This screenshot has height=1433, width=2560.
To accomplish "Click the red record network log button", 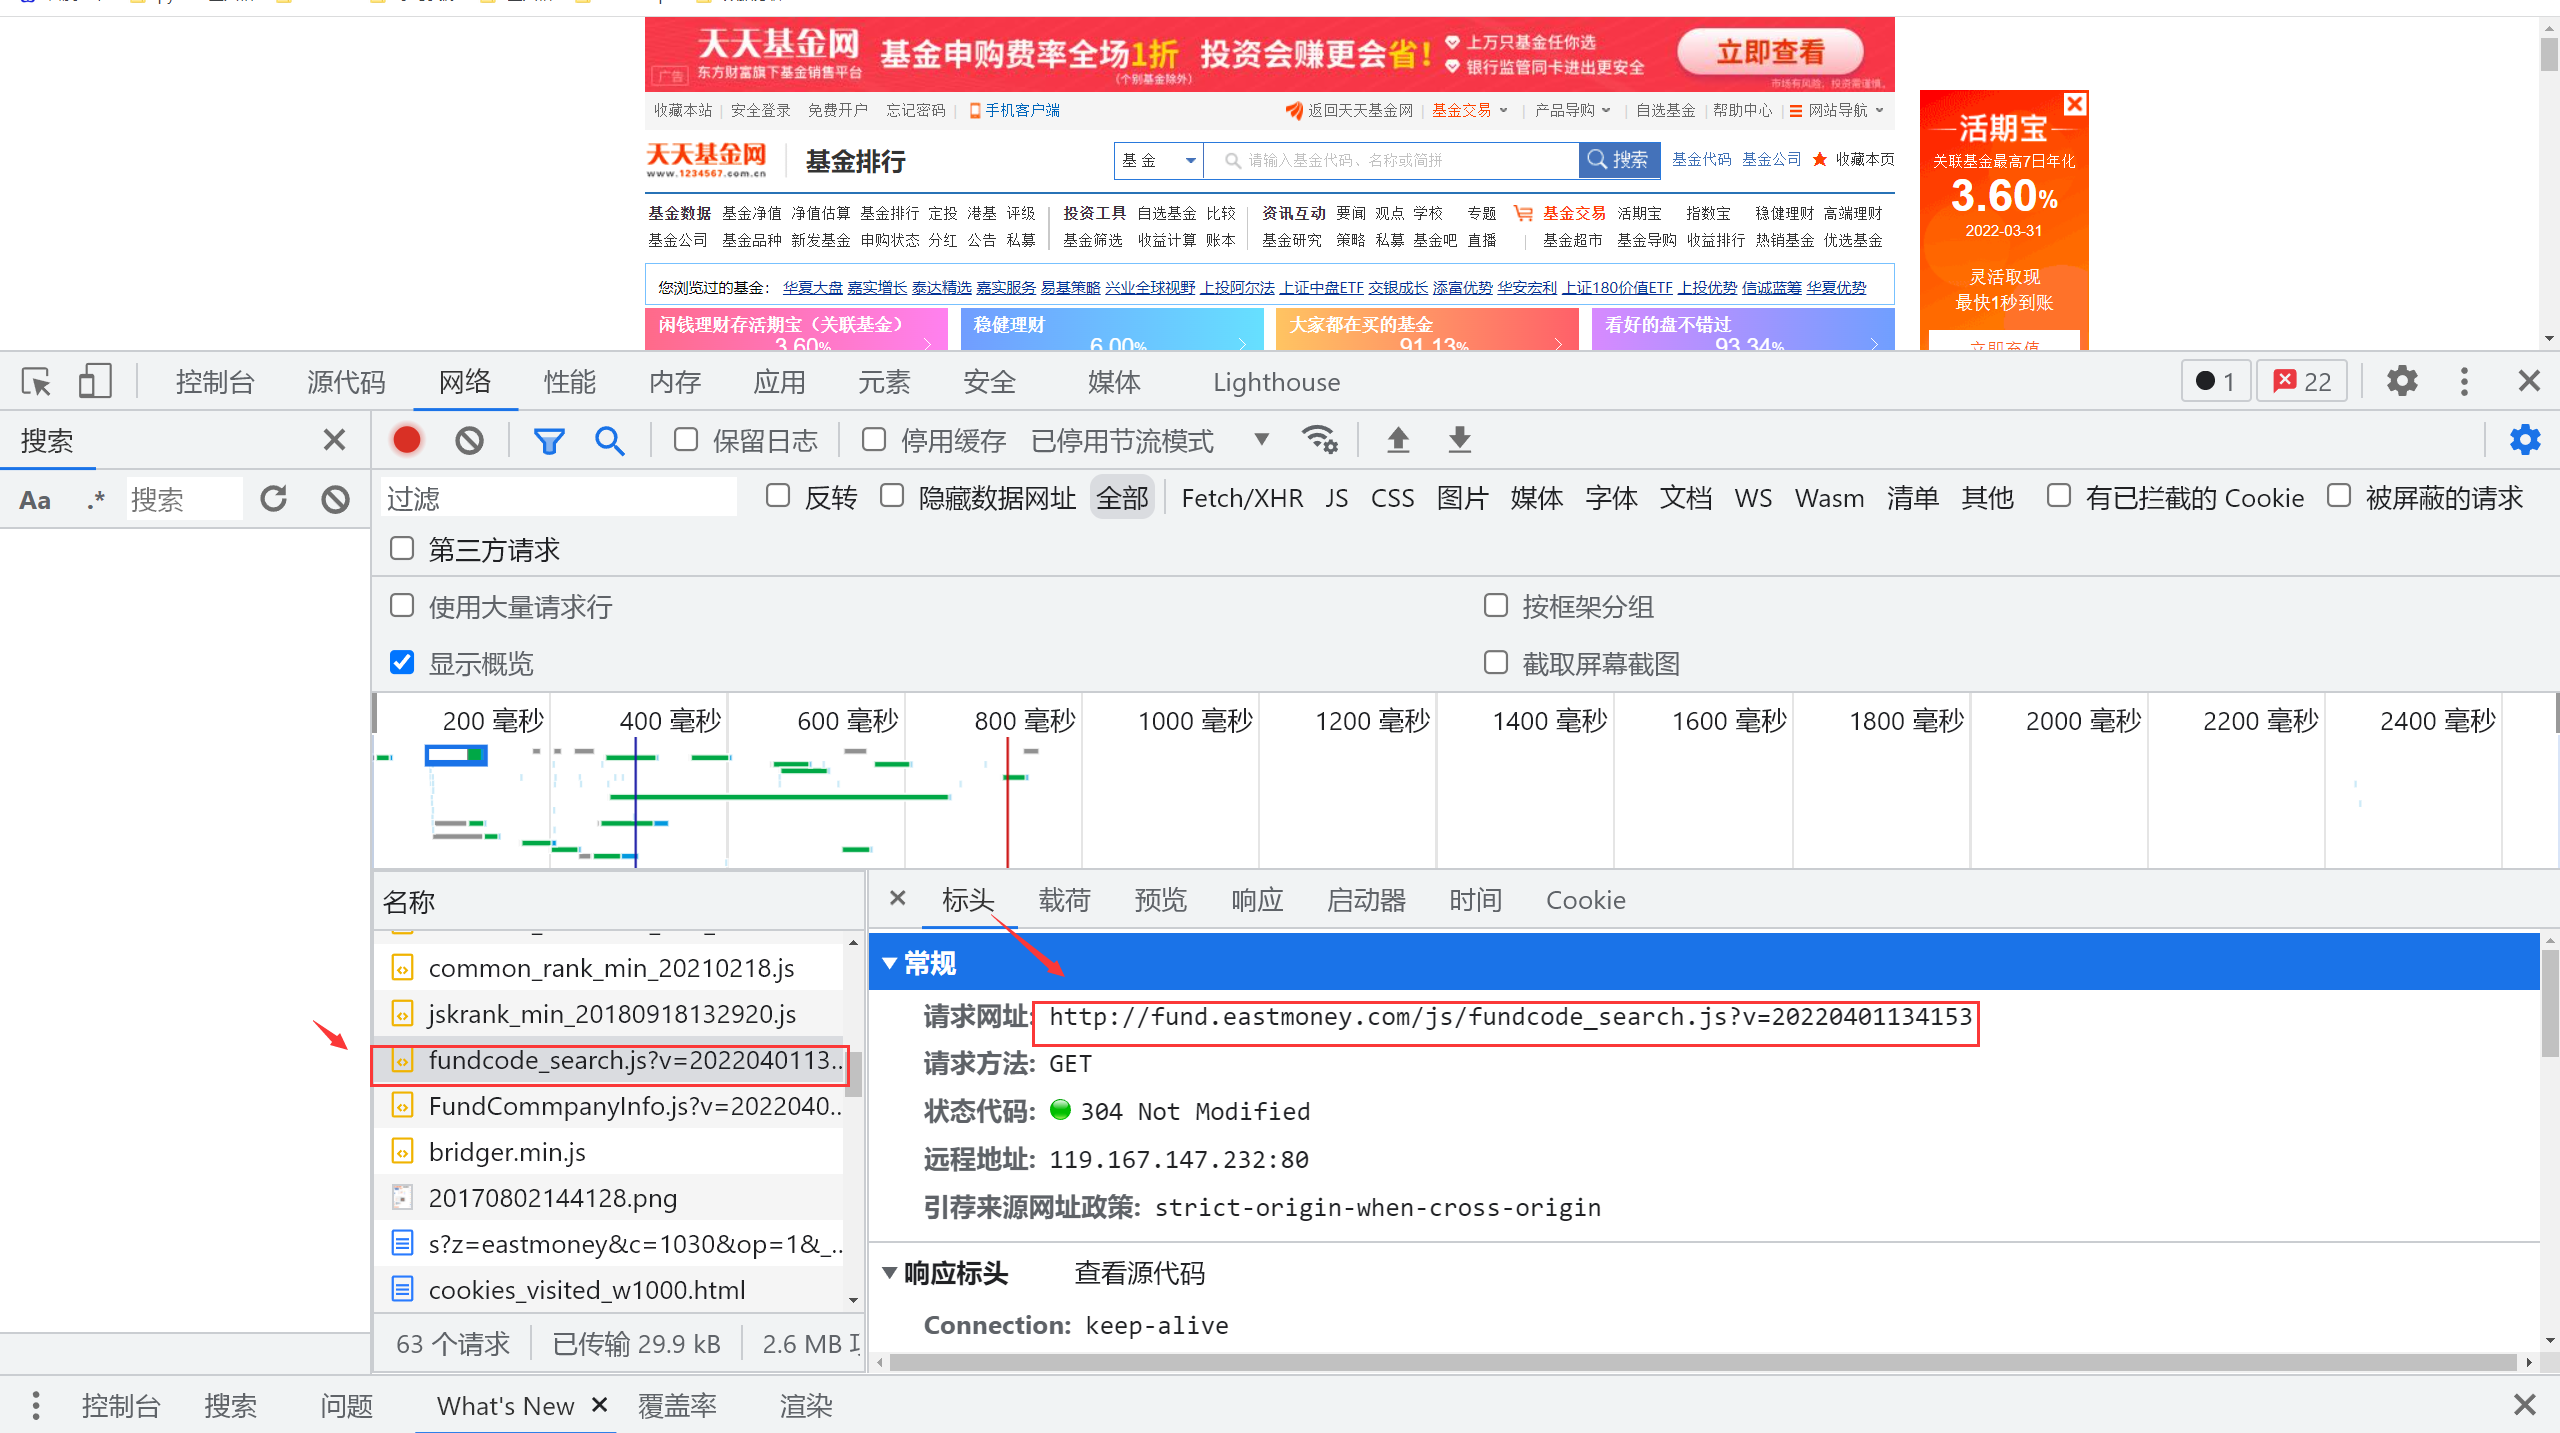I will pyautogui.click(x=407, y=440).
